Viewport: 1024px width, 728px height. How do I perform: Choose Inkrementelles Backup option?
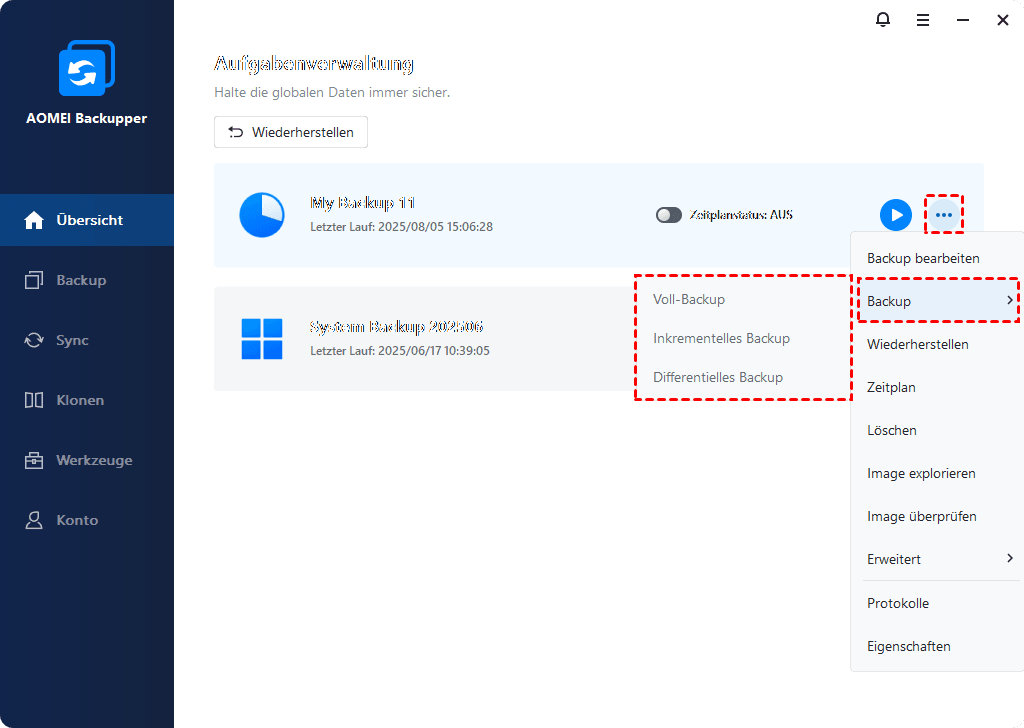click(721, 338)
